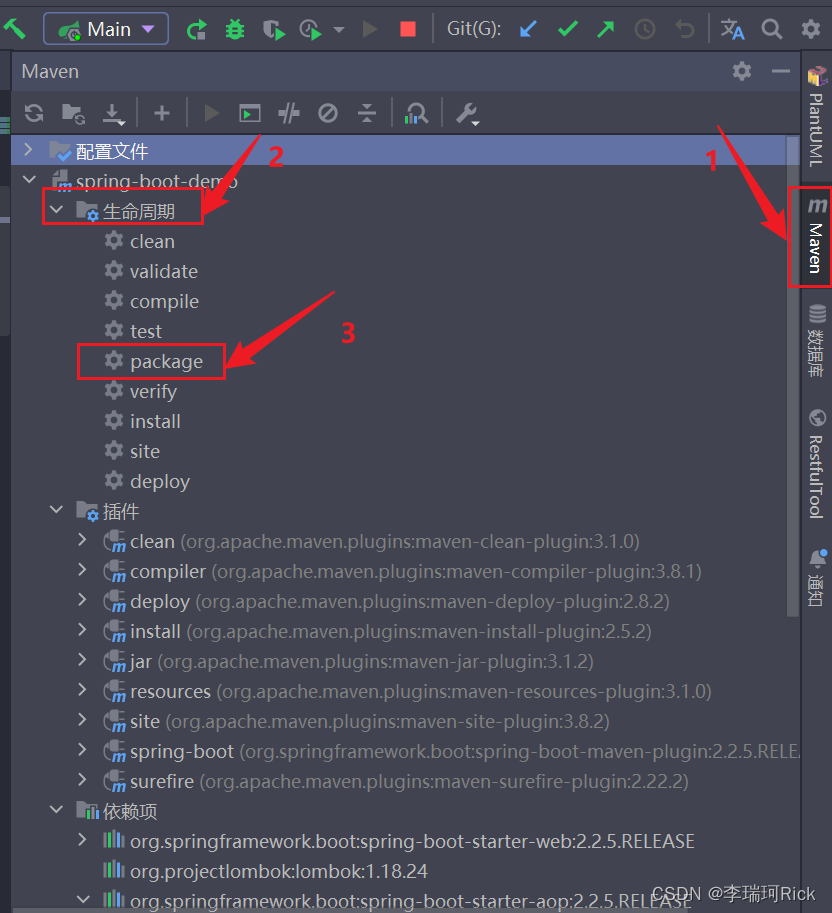832x913 pixels.
Task: Open Maven settings wrench
Action: pyautogui.click(x=468, y=114)
